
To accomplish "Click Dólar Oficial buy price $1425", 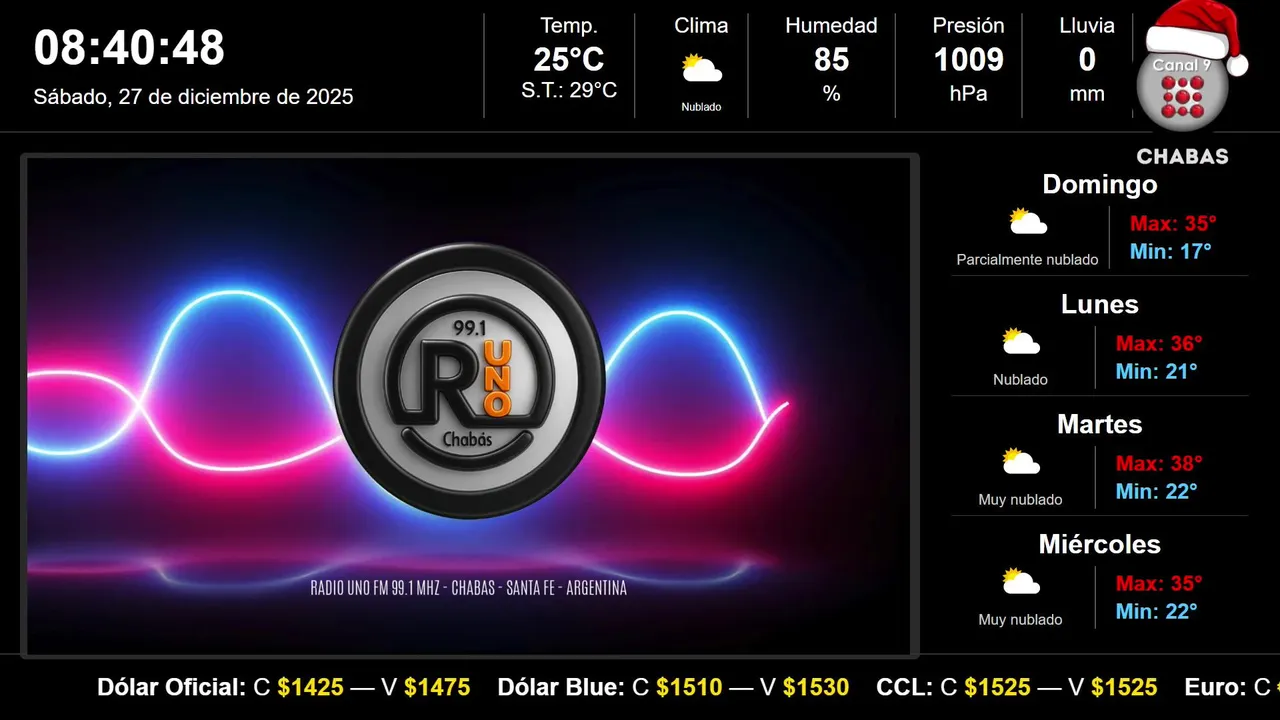I will tap(311, 687).
